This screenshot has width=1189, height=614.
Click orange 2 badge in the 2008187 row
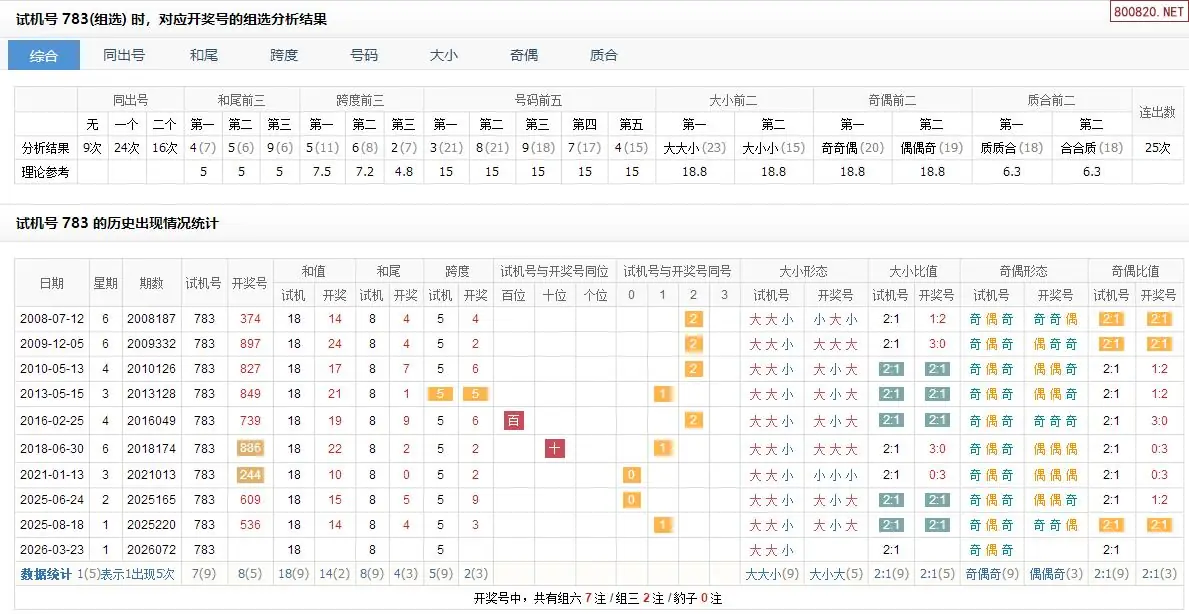[x=692, y=319]
